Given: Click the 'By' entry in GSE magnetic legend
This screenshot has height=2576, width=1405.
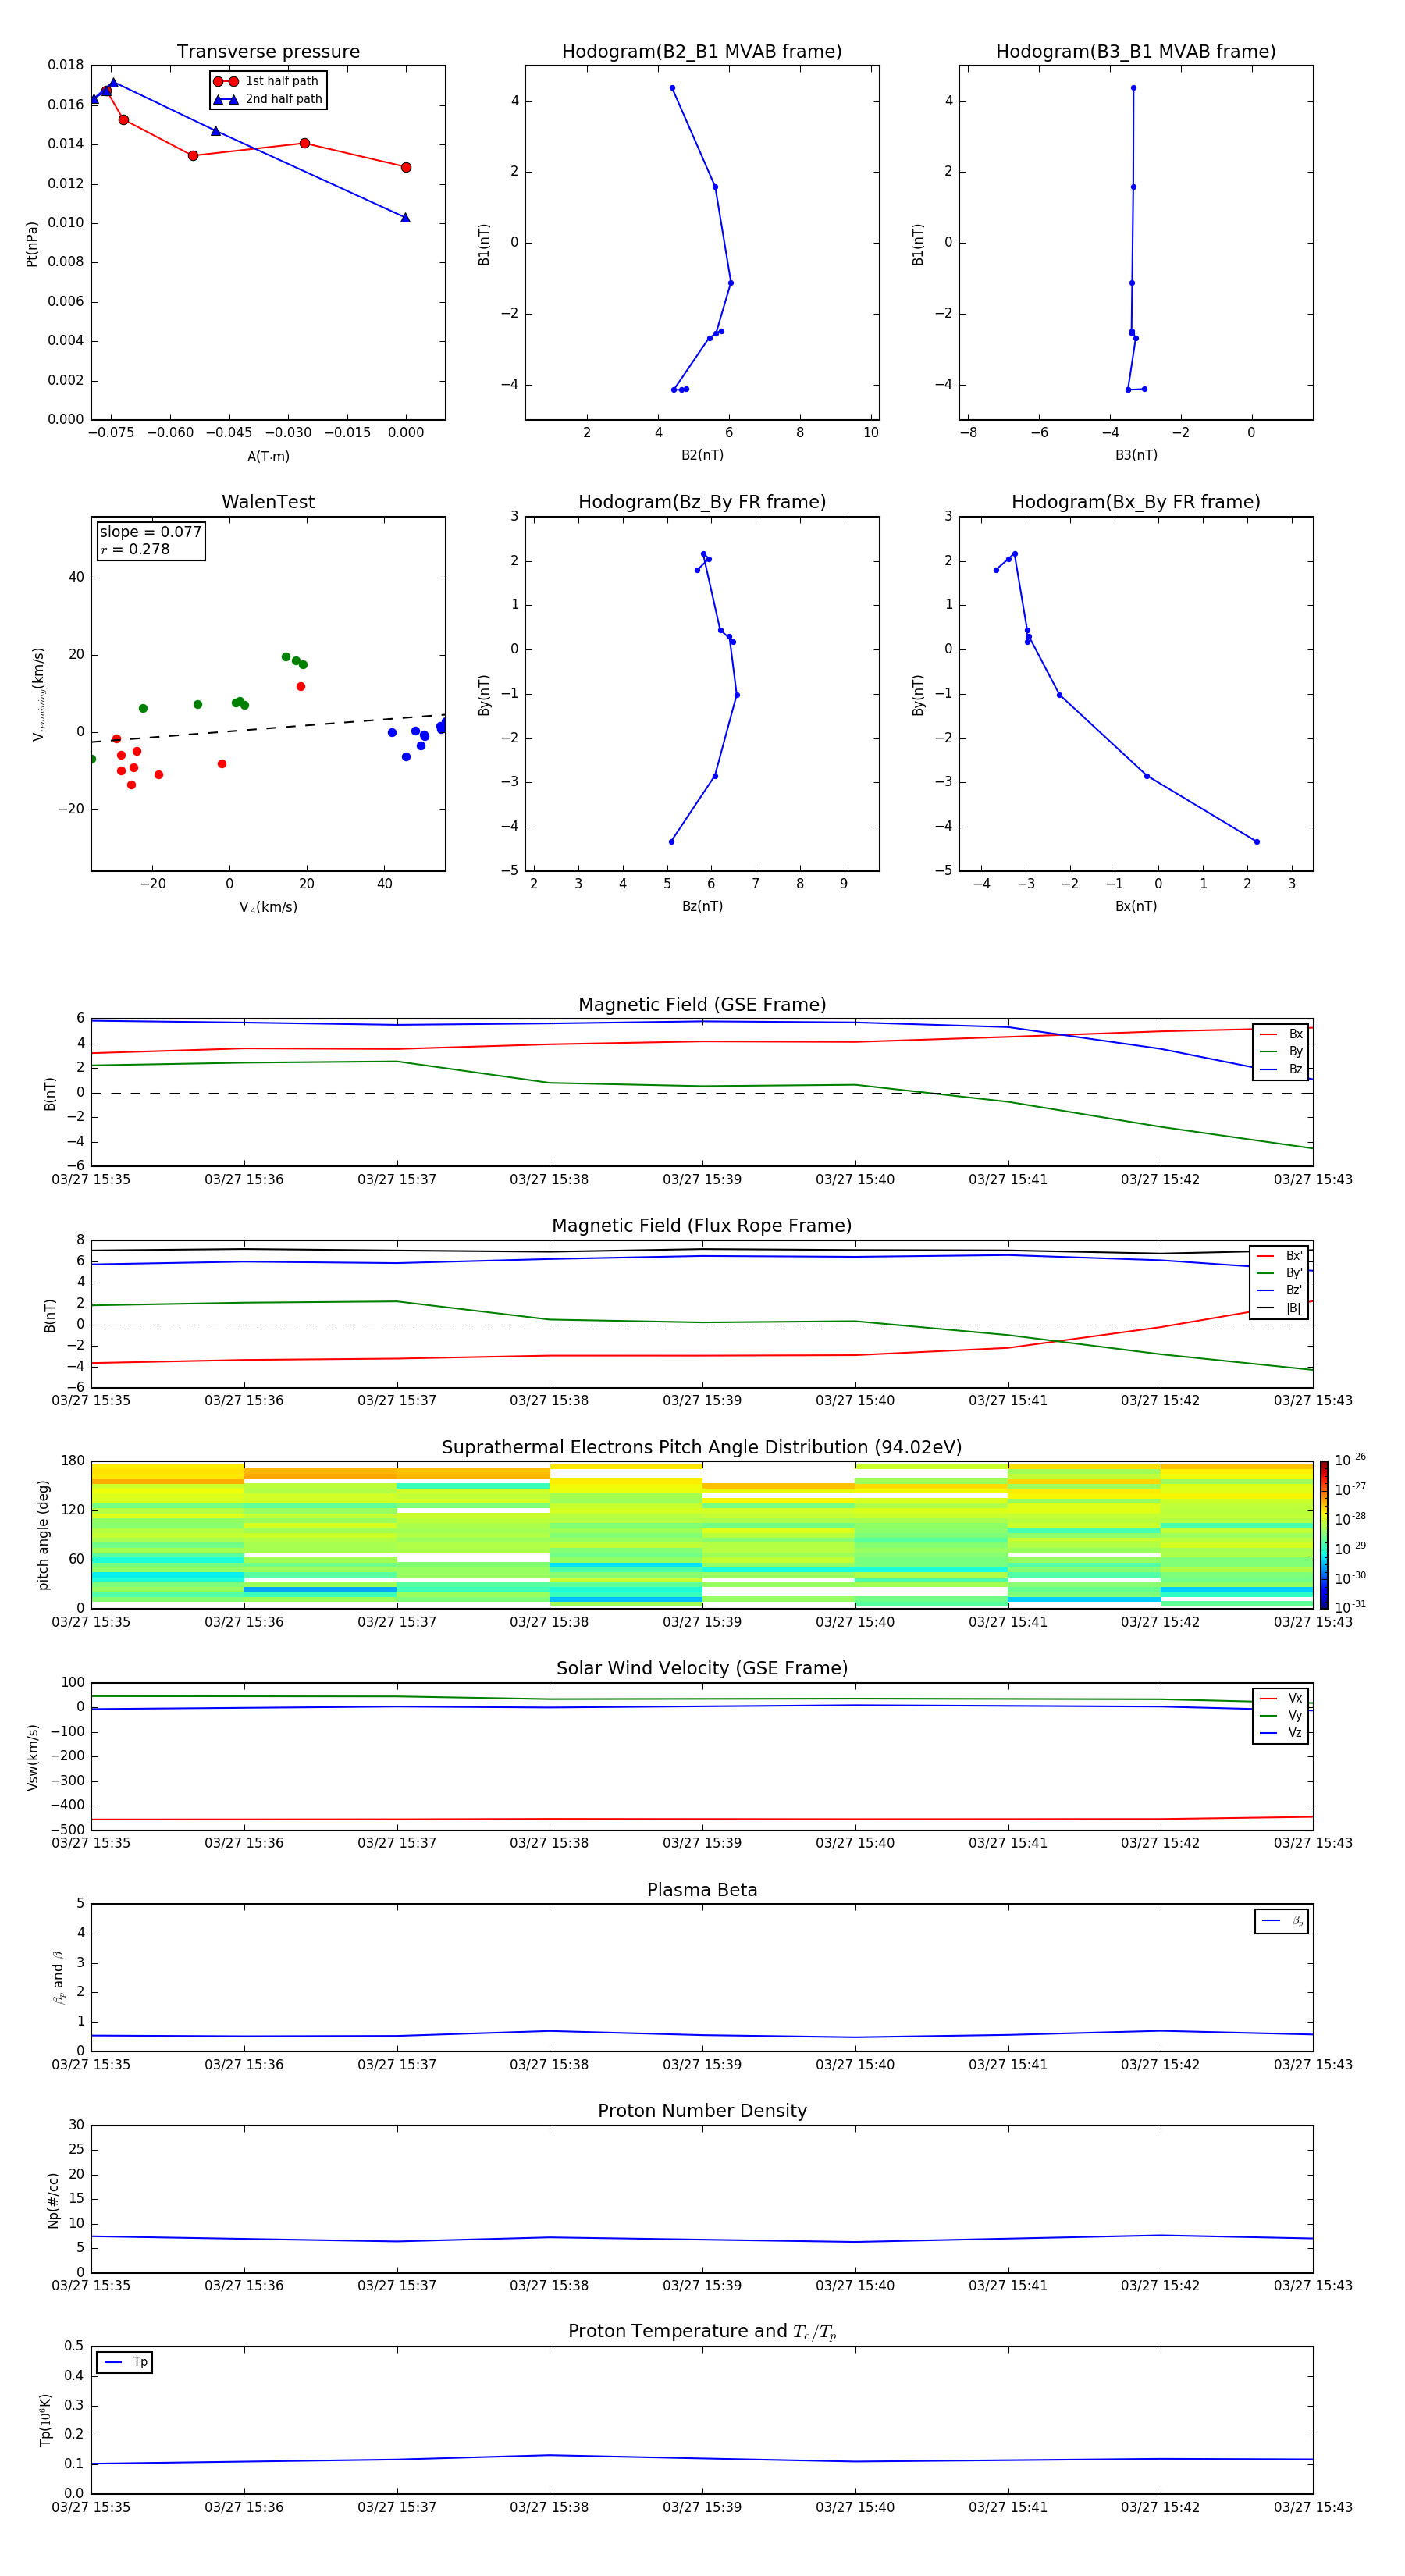Looking at the screenshot, I should point(1281,1051).
